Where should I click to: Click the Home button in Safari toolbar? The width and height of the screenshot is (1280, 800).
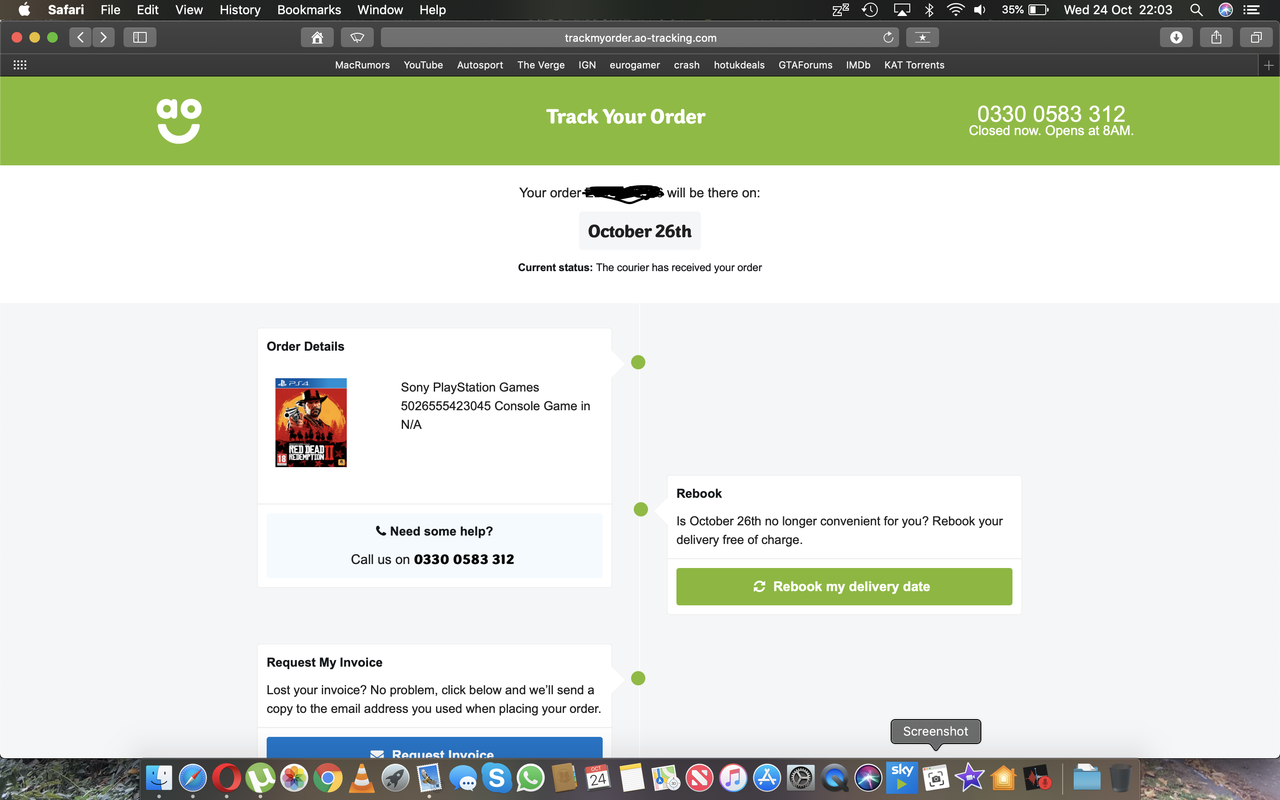click(x=317, y=37)
